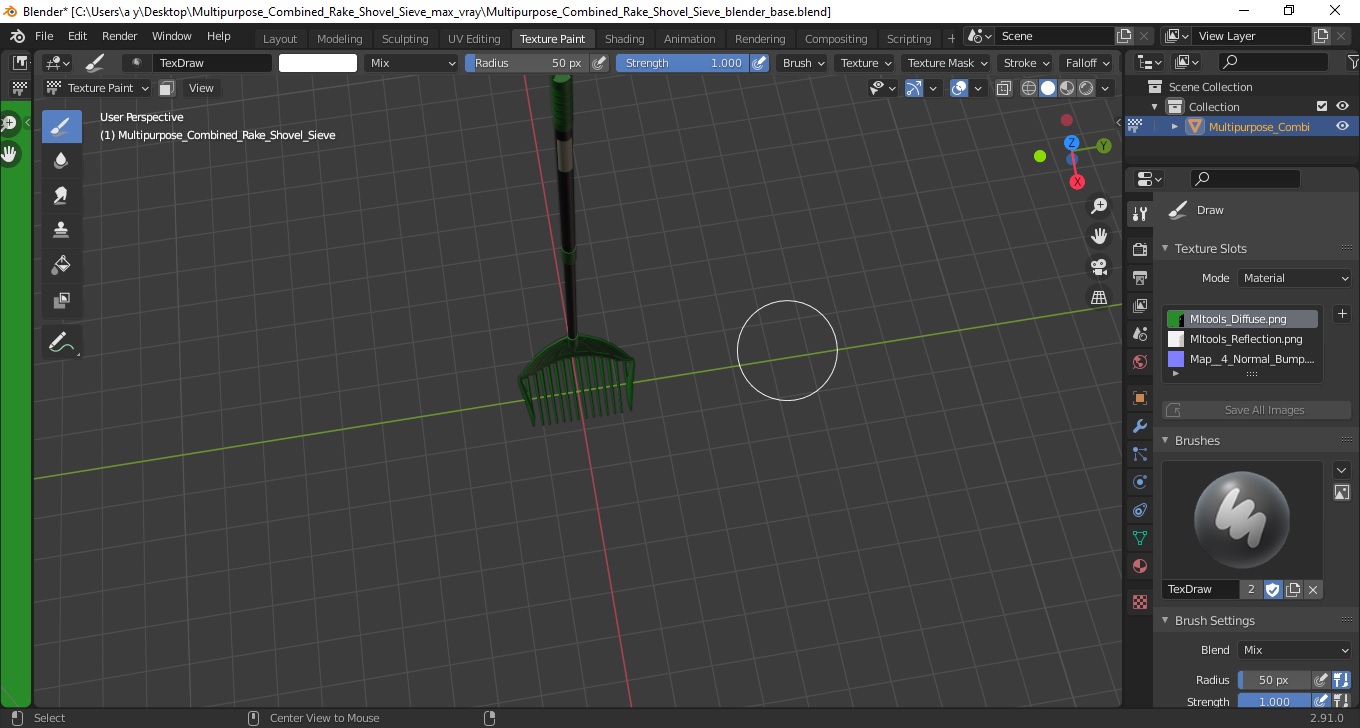Open the Brush header dropdown
This screenshot has height=728, width=1360.
(x=804, y=63)
